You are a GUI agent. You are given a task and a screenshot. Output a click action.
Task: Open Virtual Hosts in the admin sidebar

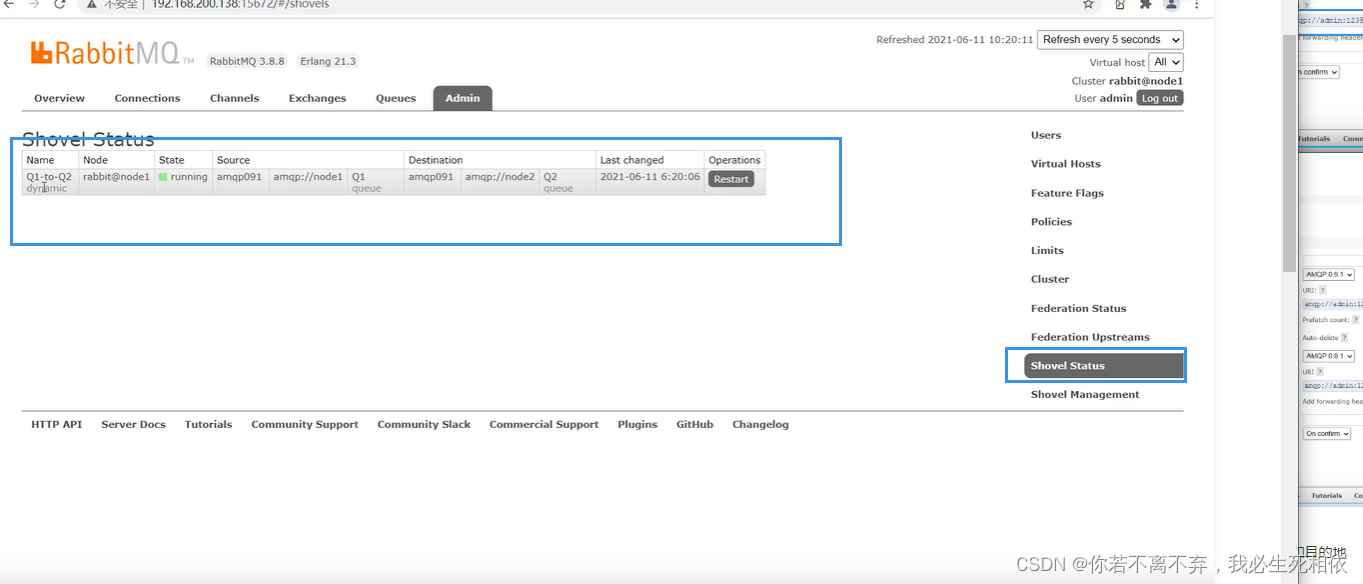pos(1065,164)
